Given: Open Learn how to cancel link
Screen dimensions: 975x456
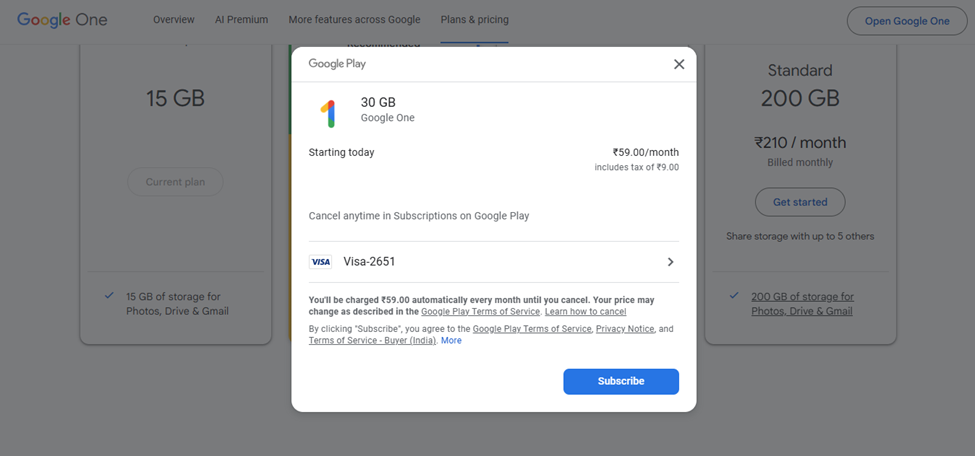Looking at the screenshot, I should tap(585, 312).
